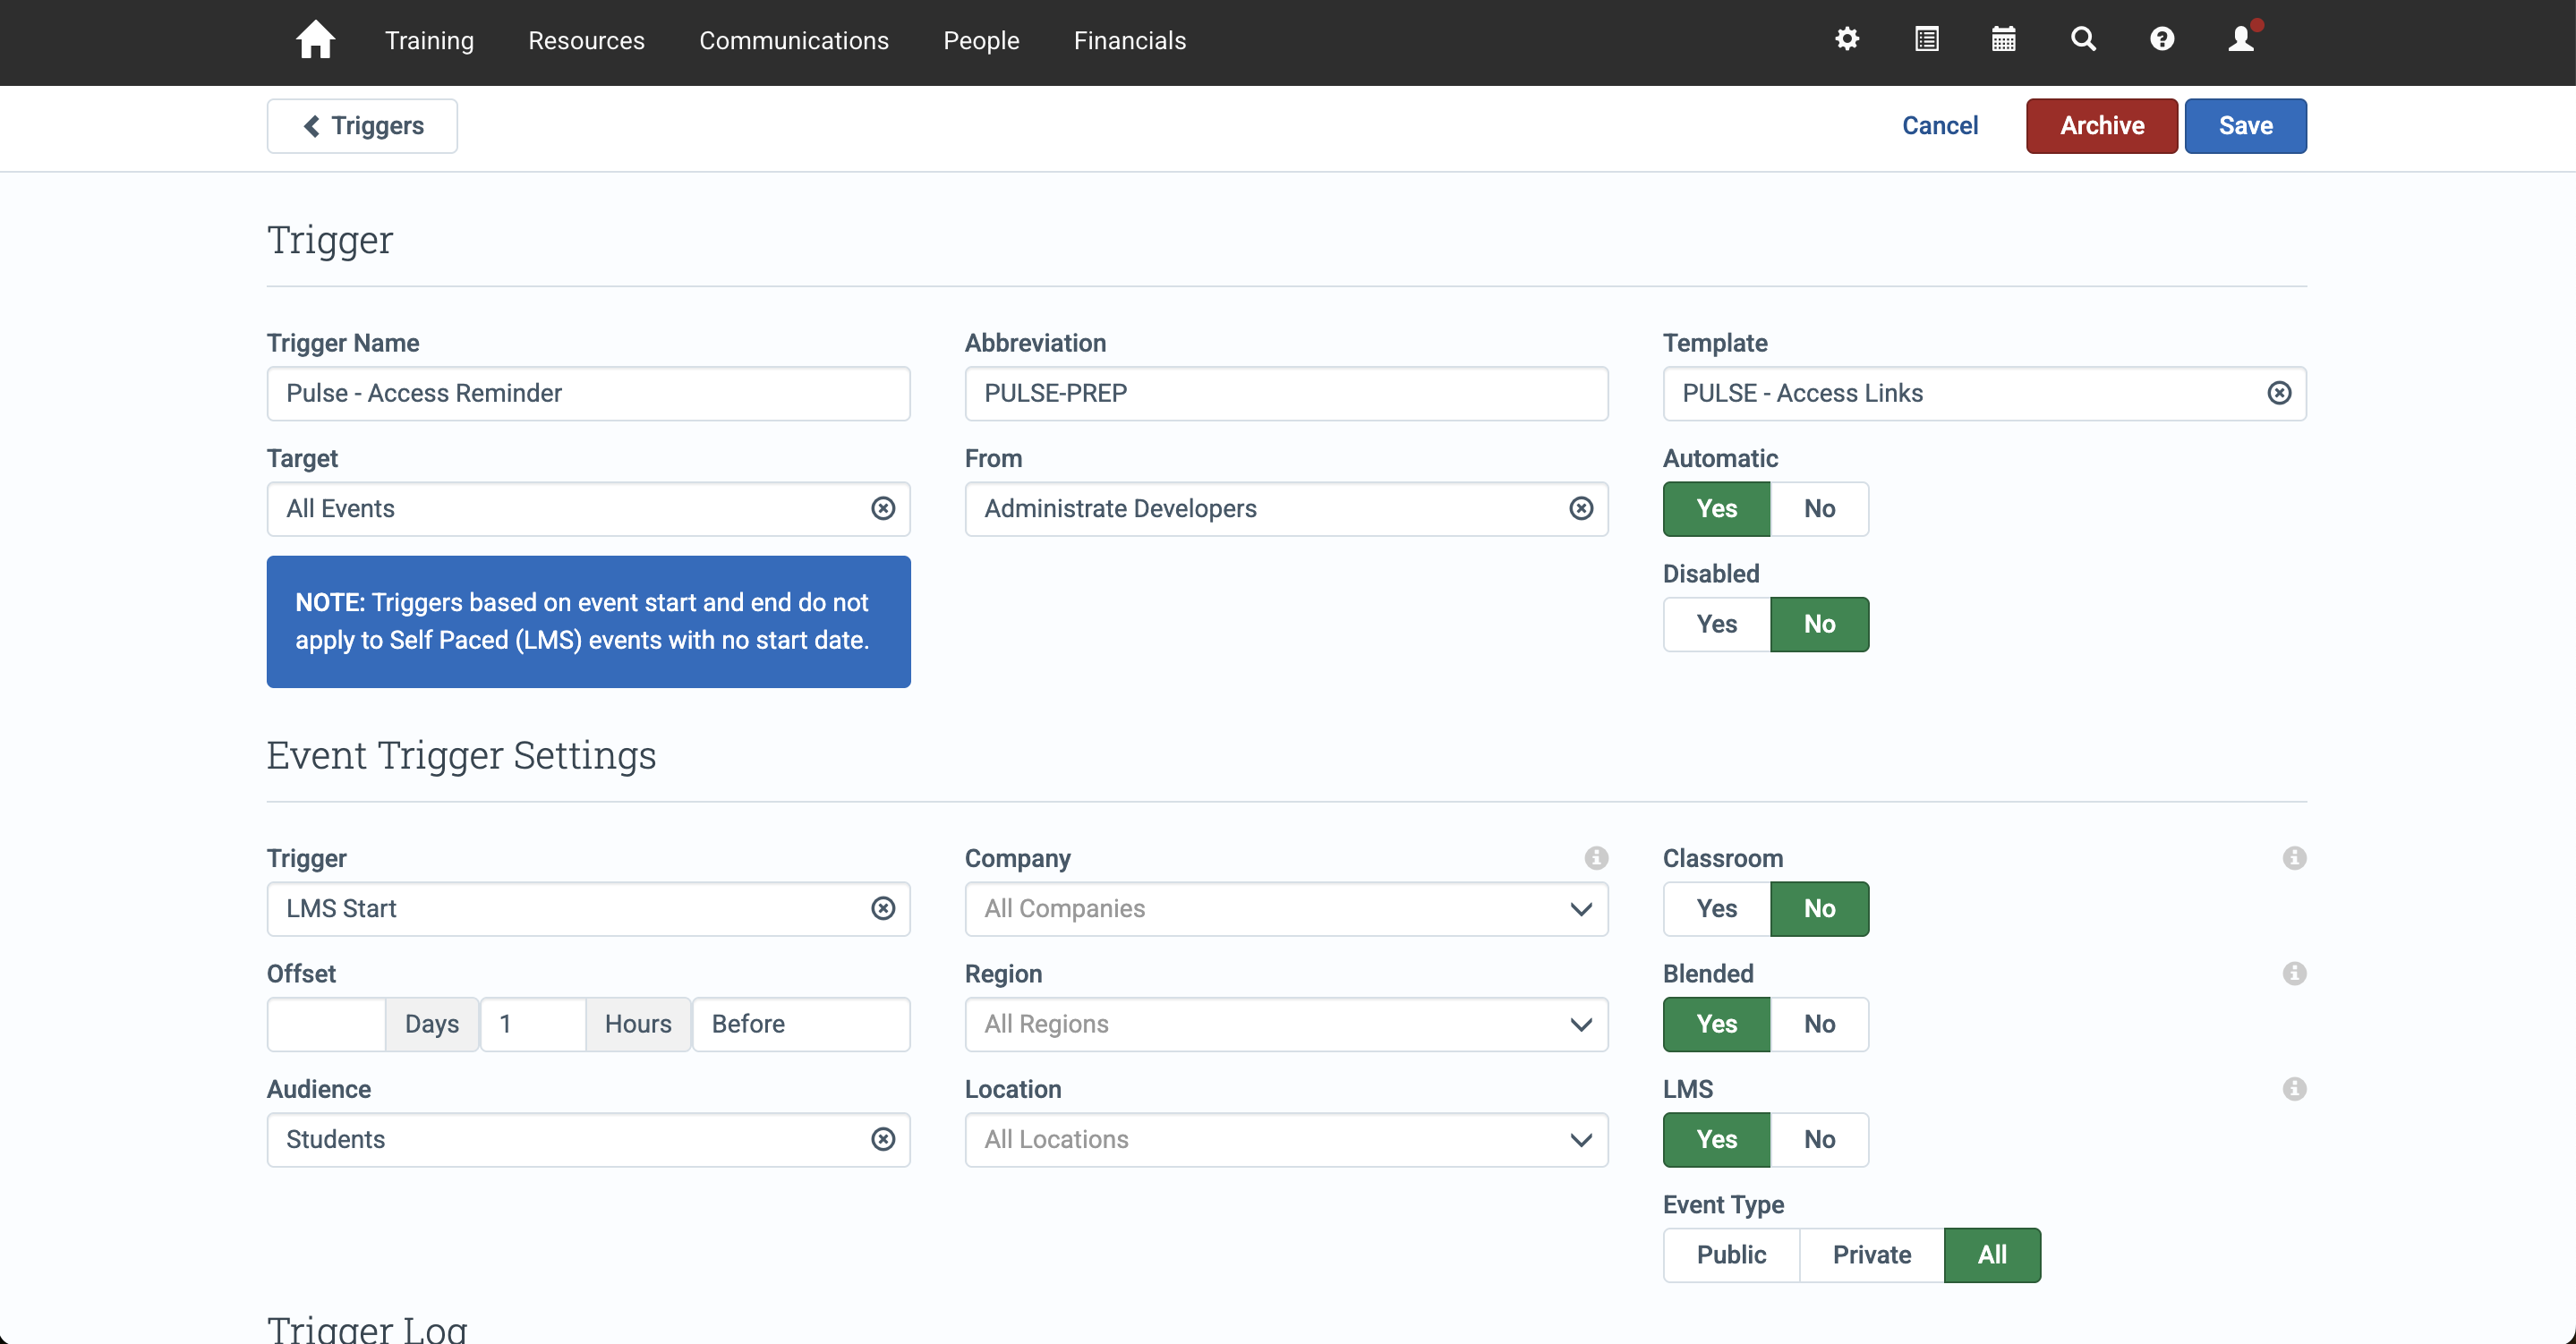Select the Private event type
Viewport: 2576px width, 1344px height.
[x=1871, y=1255]
